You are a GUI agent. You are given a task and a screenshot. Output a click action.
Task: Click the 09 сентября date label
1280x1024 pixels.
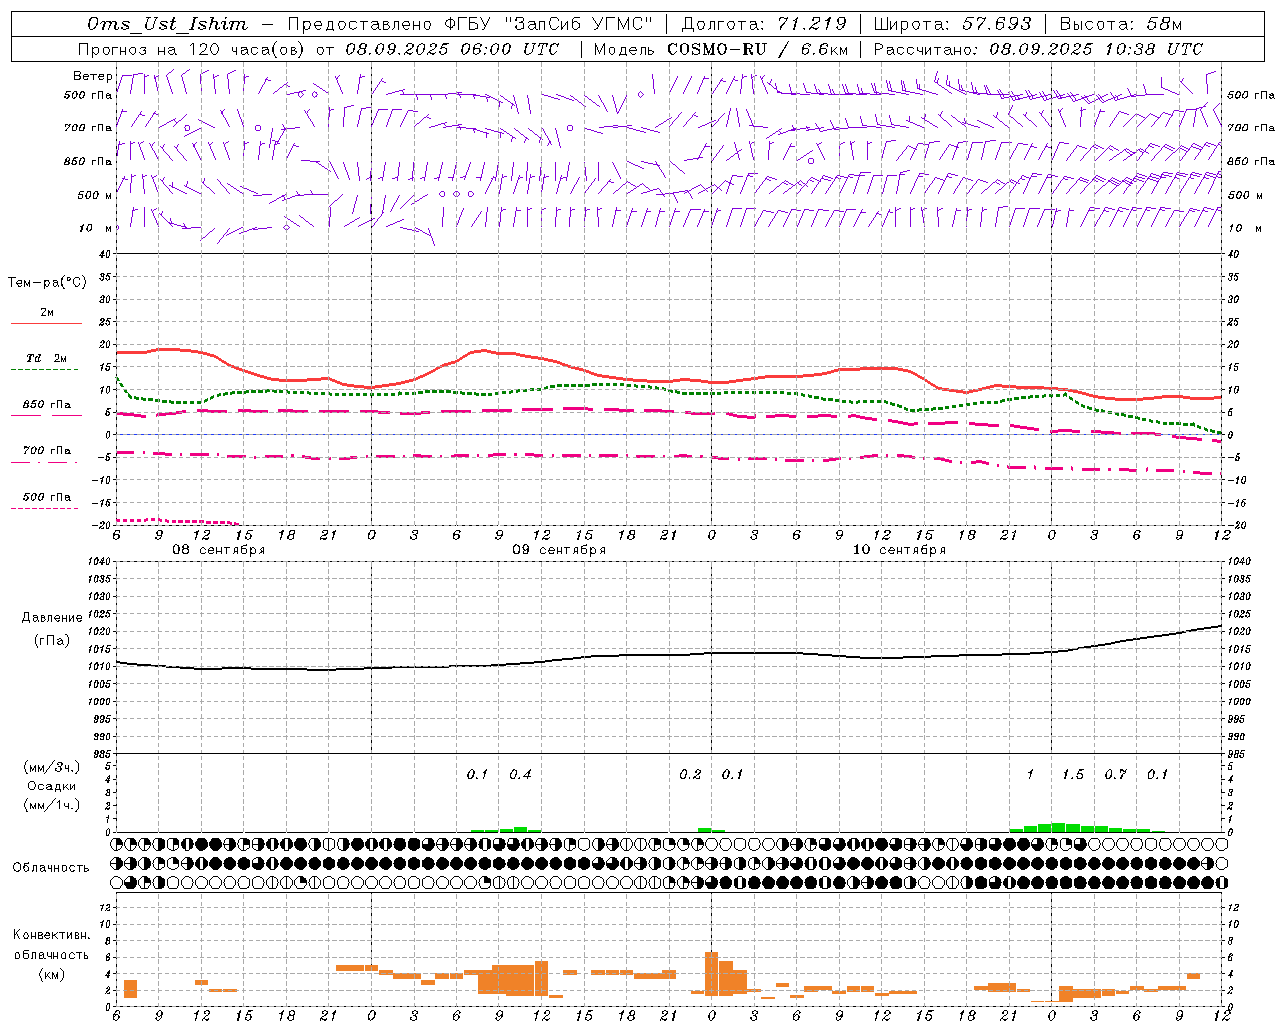click(559, 550)
